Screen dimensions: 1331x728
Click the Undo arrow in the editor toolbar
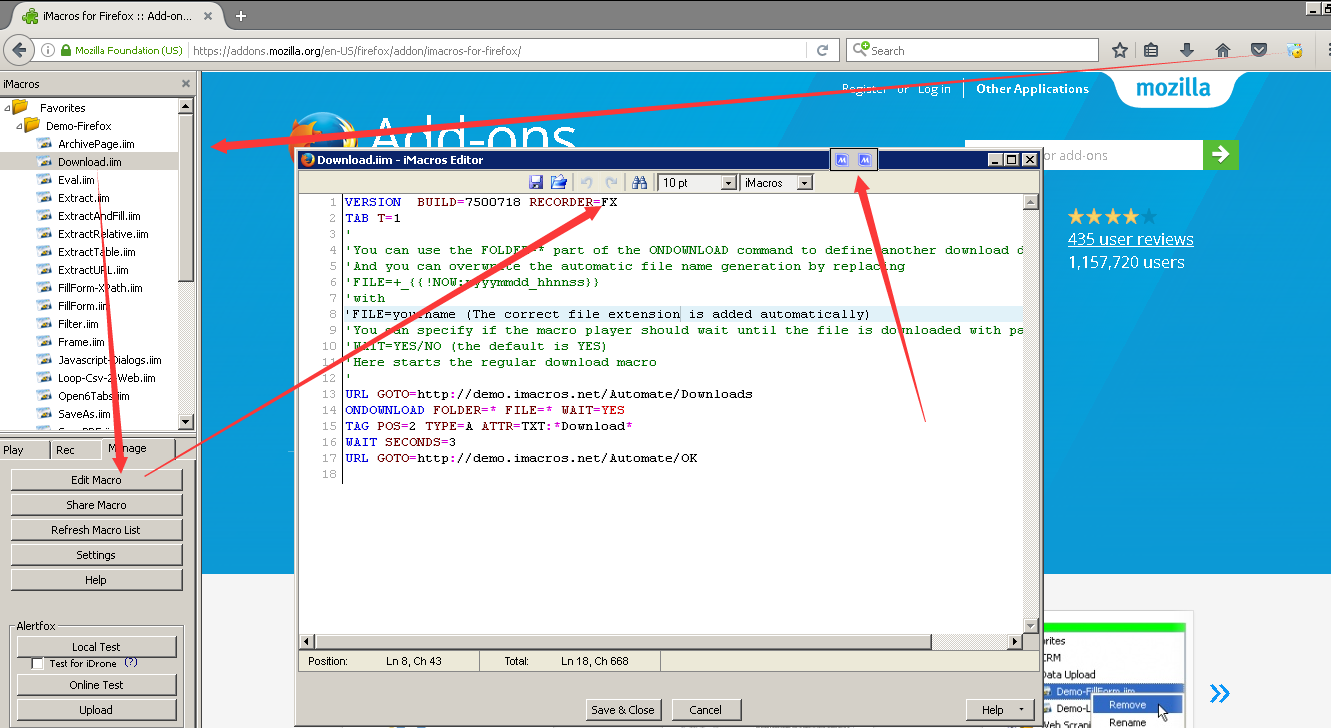[587, 183]
